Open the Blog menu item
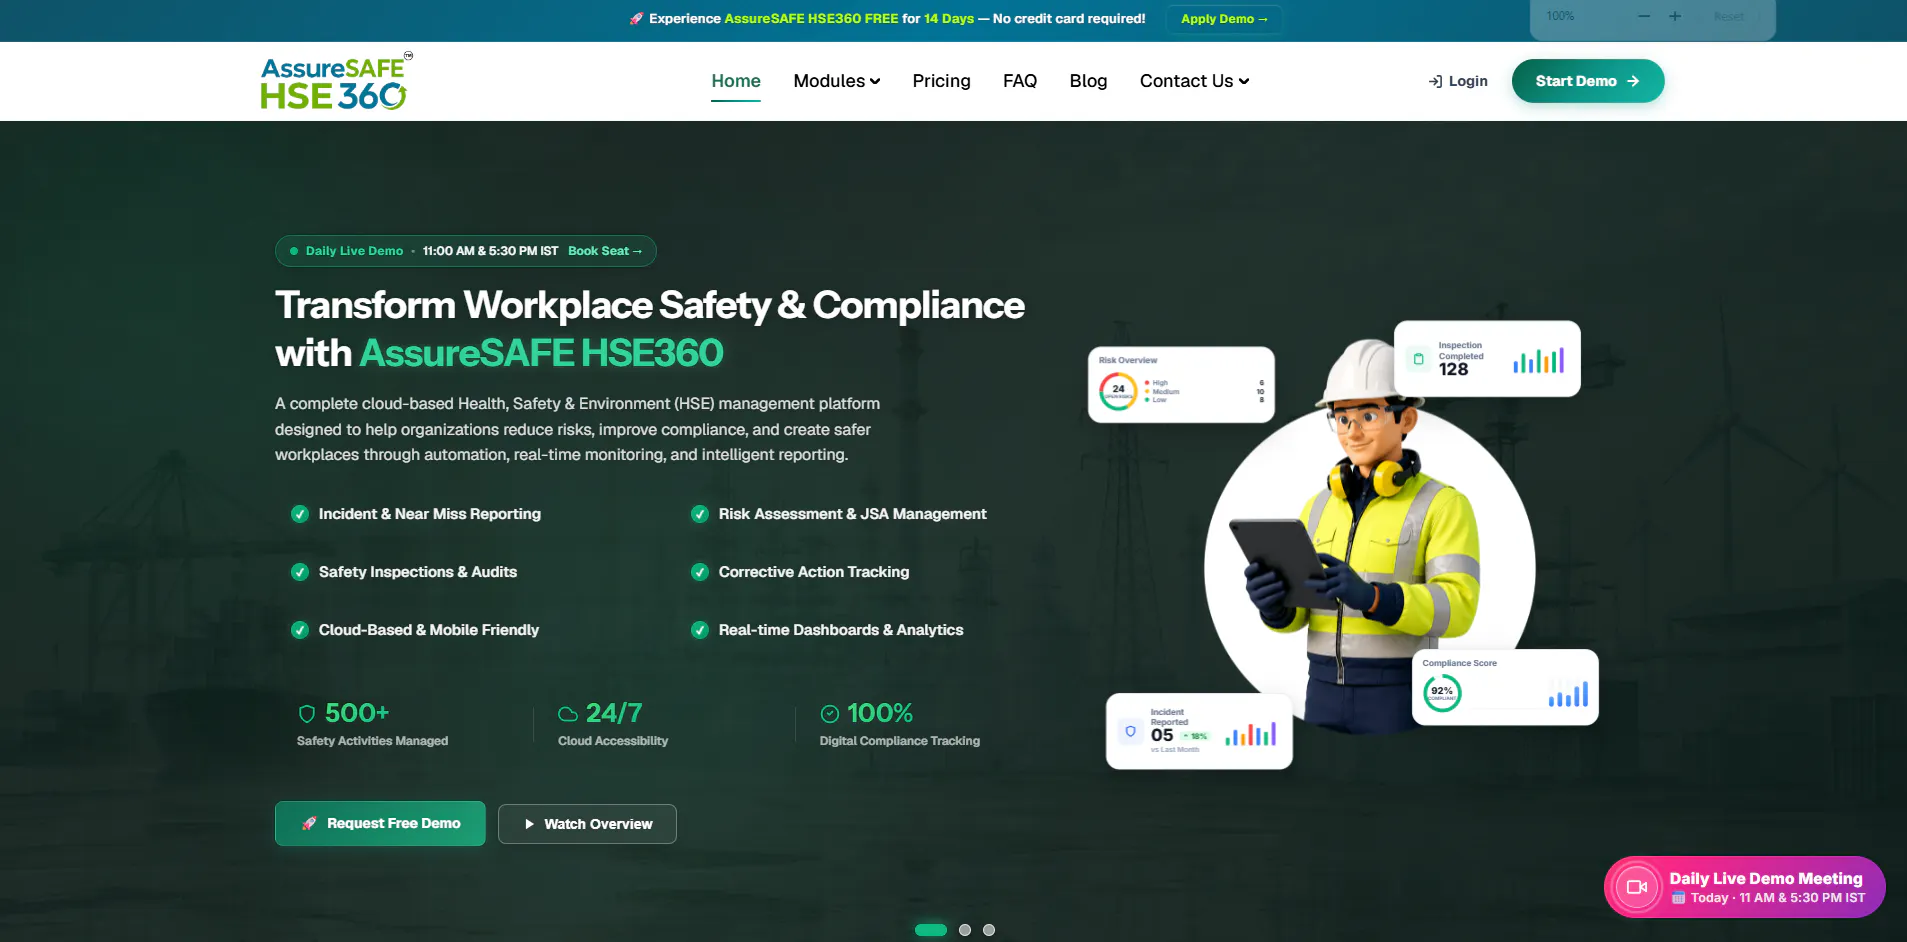The width and height of the screenshot is (1907, 942). [x=1088, y=81]
